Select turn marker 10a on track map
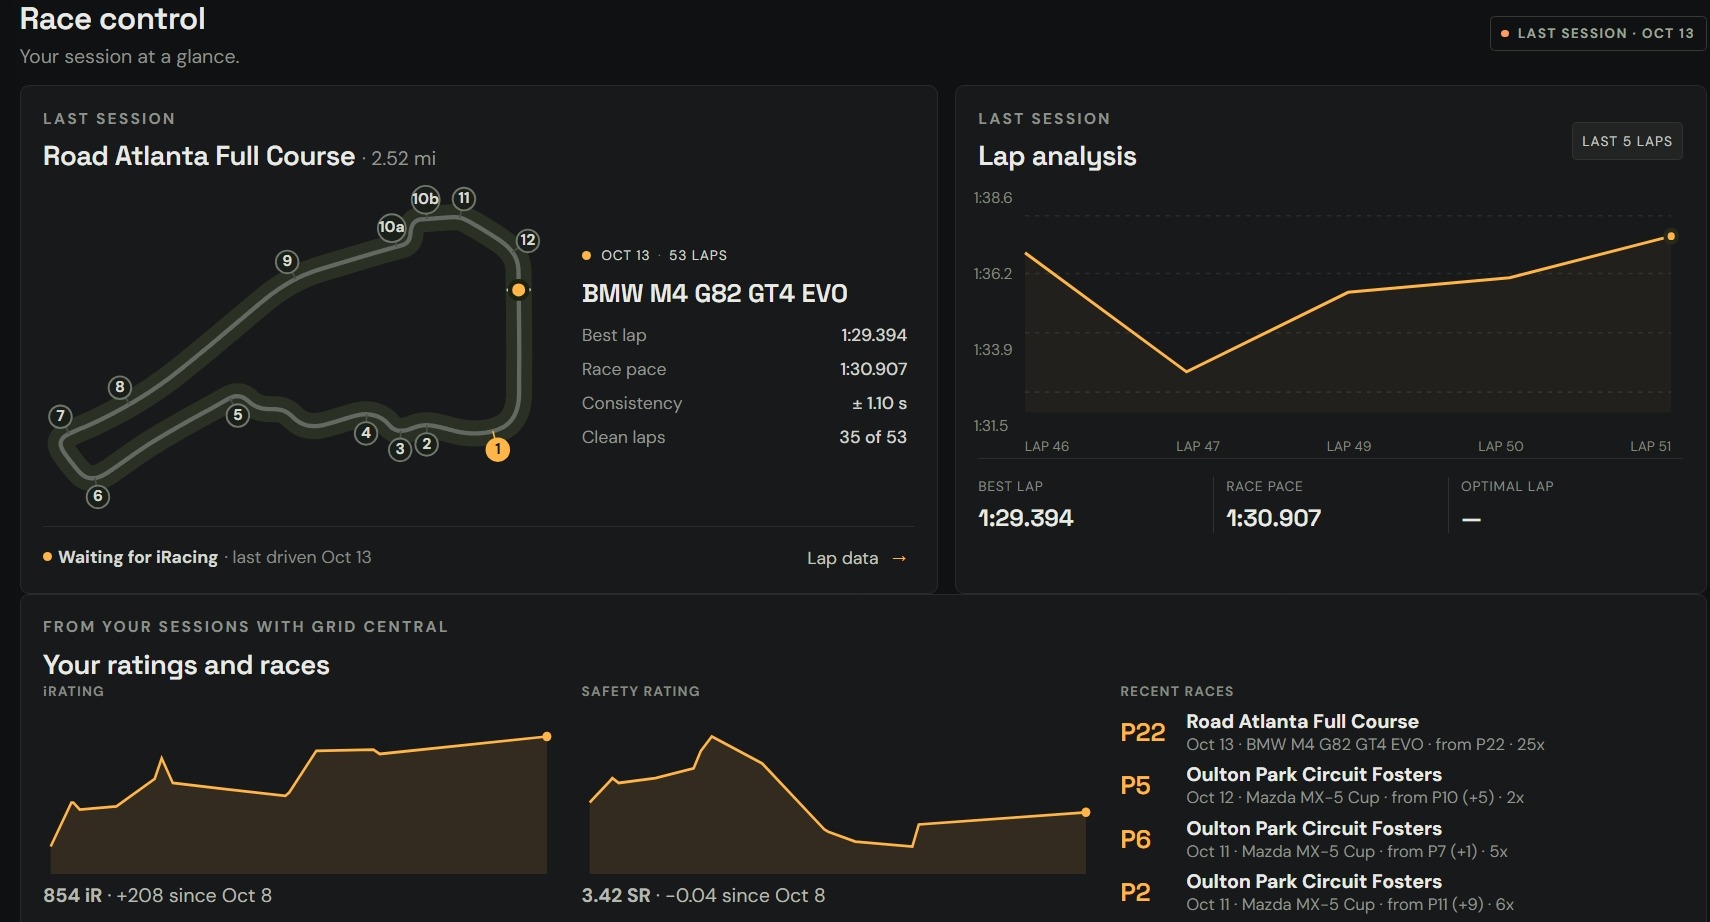The image size is (1710, 922). (391, 227)
